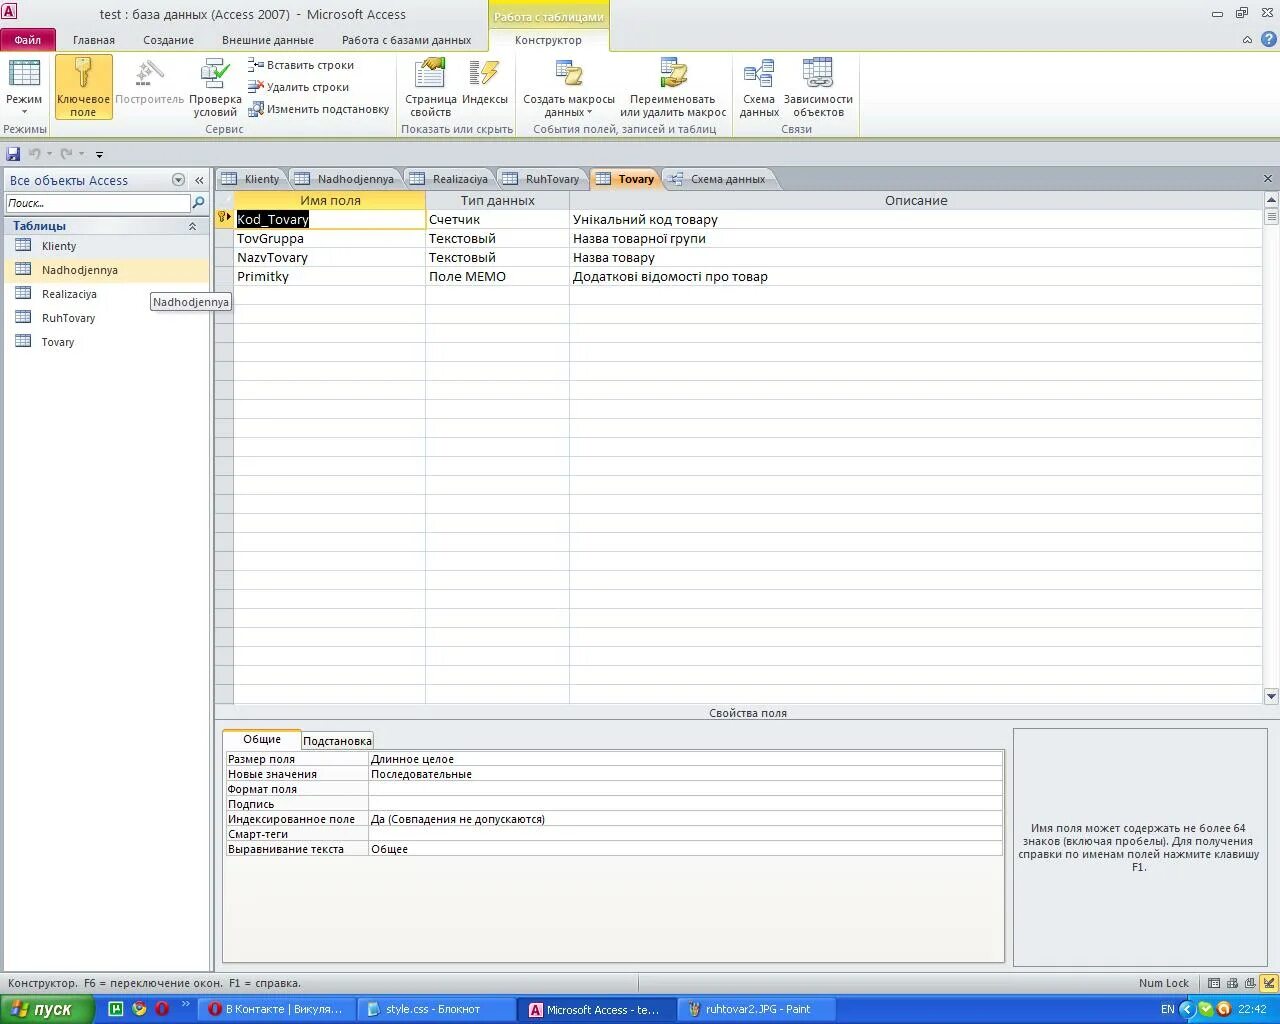Open the Файл tab
Image resolution: width=1280 pixels, height=1024 pixels.
point(28,40)
